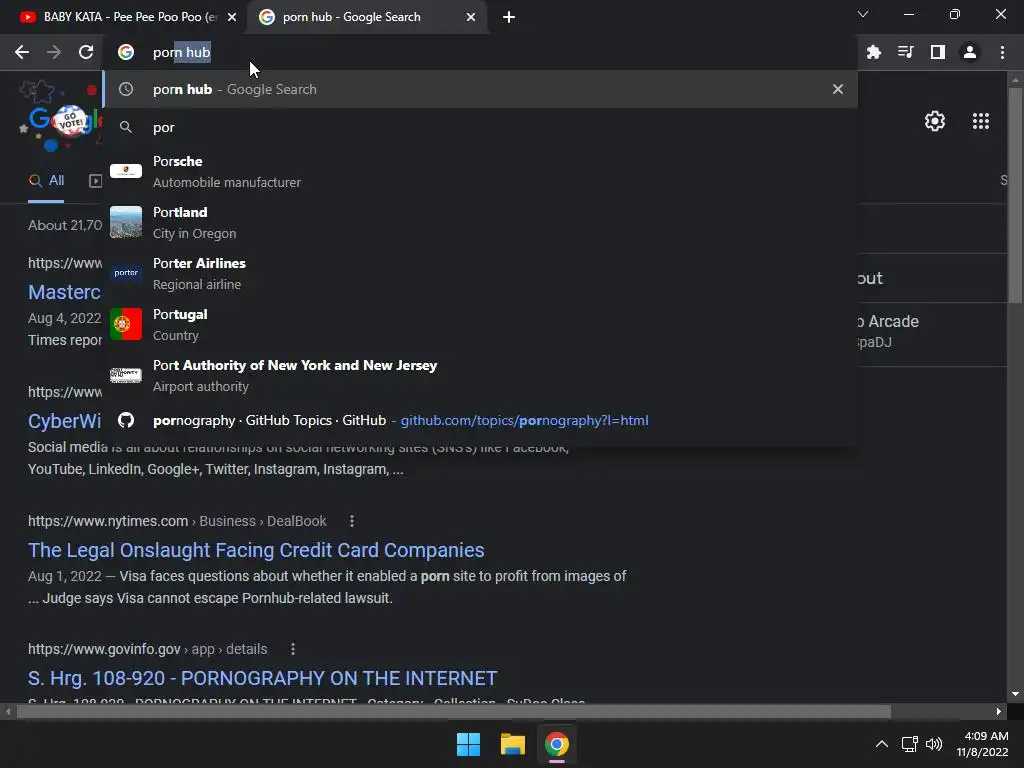Open the Chrome extensions puzzle icon

873,52
